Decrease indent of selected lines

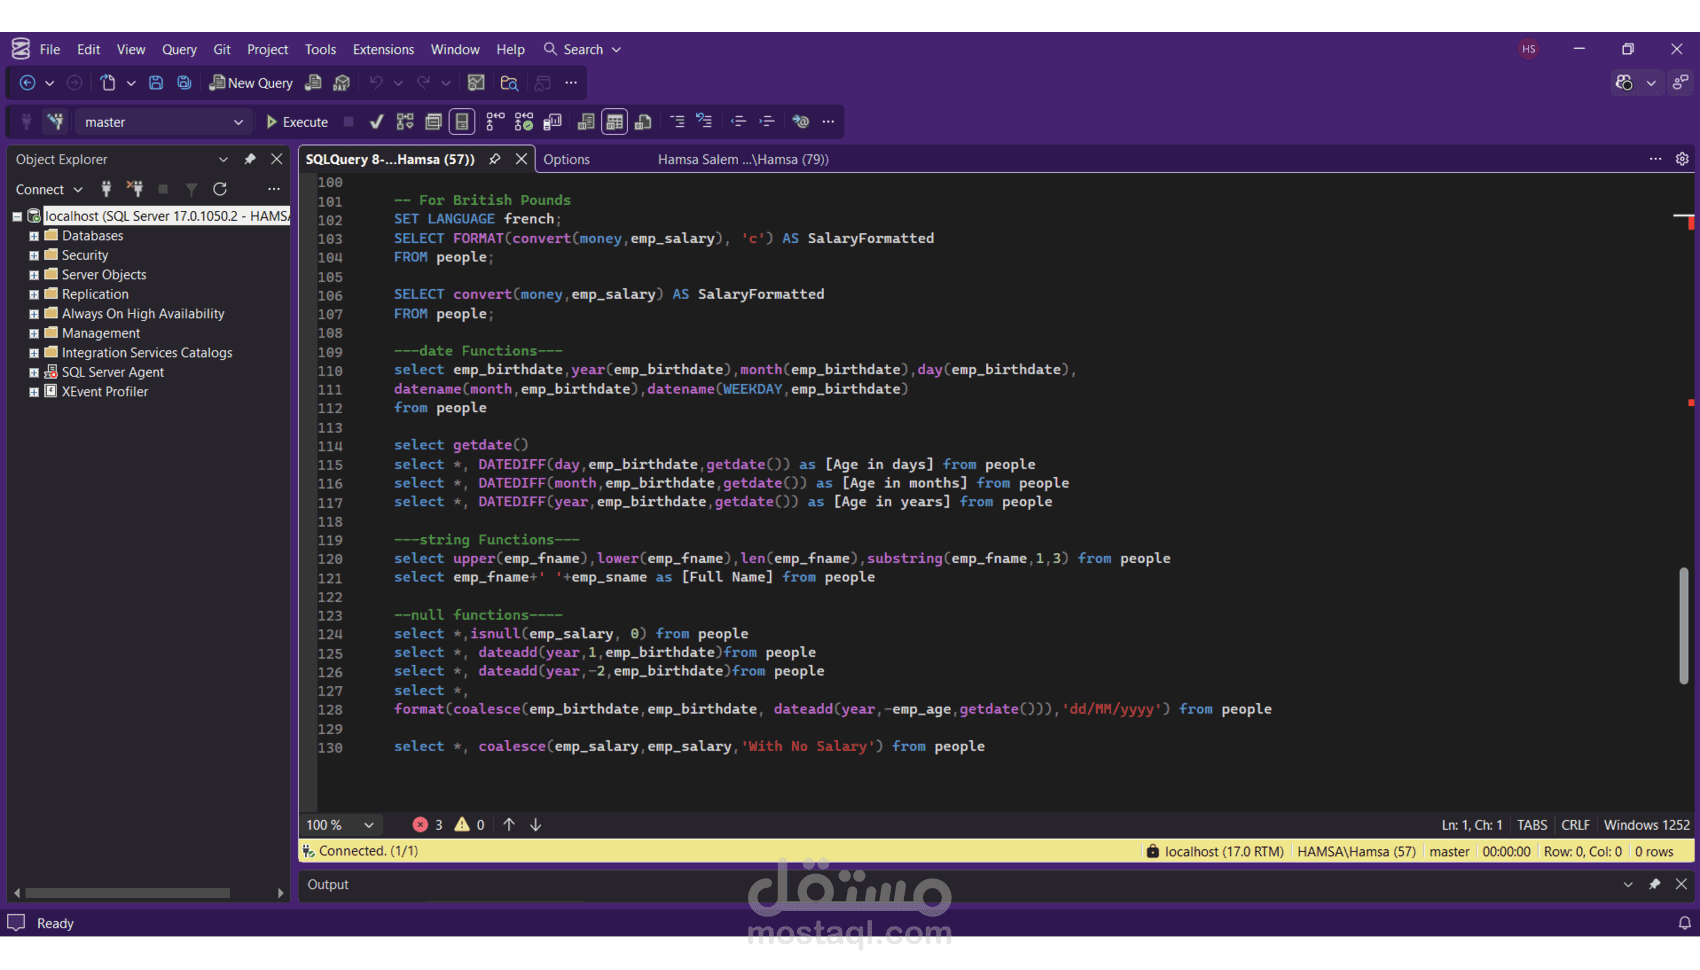[x=738, y=122]
